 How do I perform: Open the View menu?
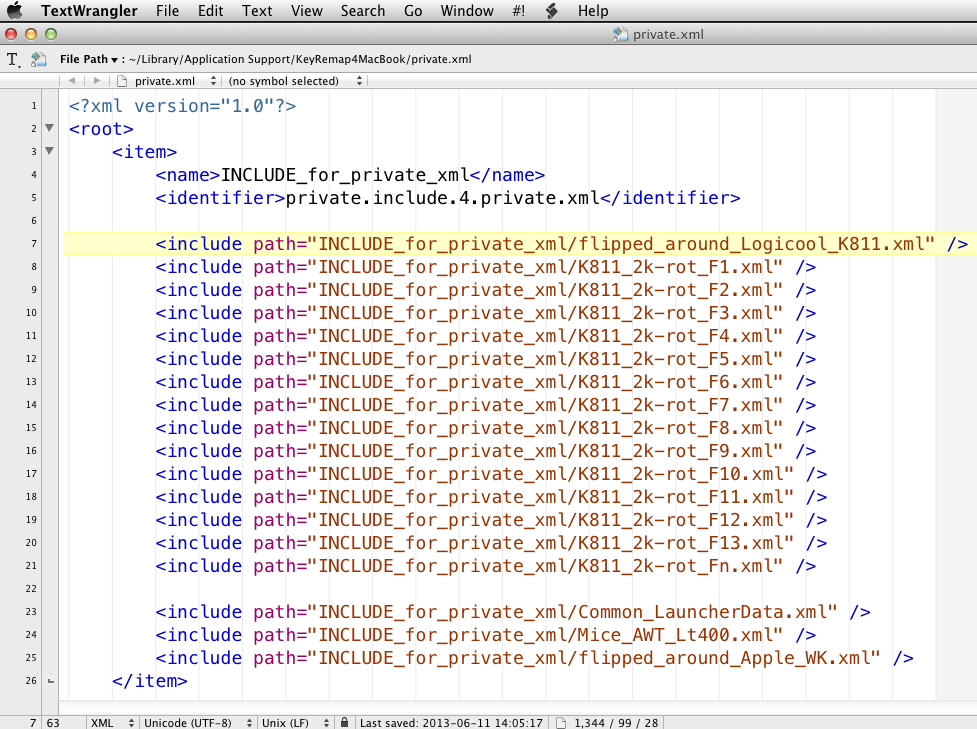307,11
